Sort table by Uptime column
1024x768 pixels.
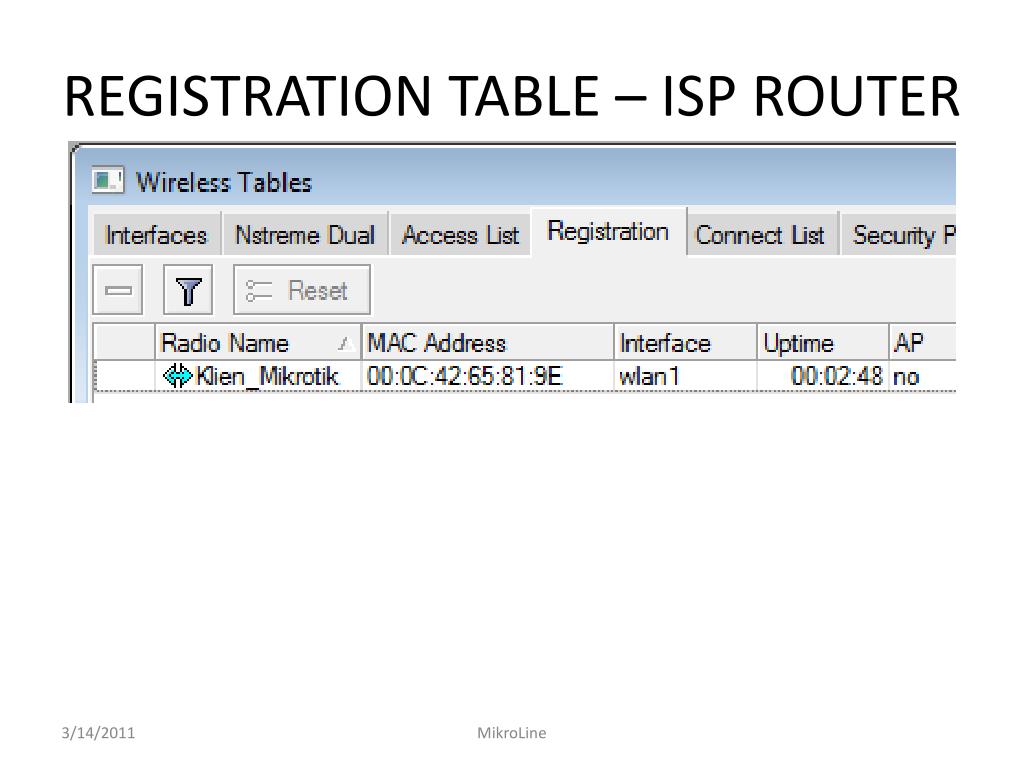(x=823, y=343)
